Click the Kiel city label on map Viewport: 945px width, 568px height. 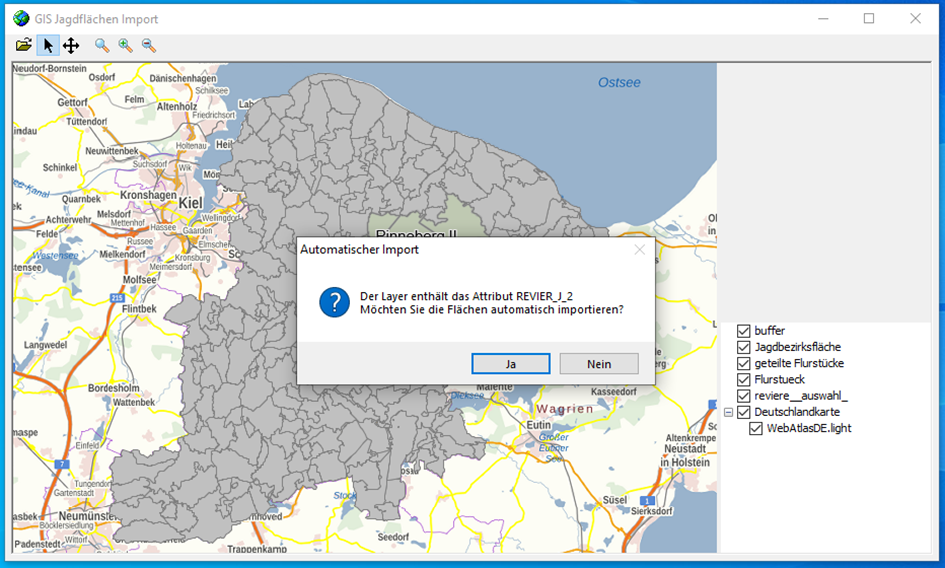(190, 203)
